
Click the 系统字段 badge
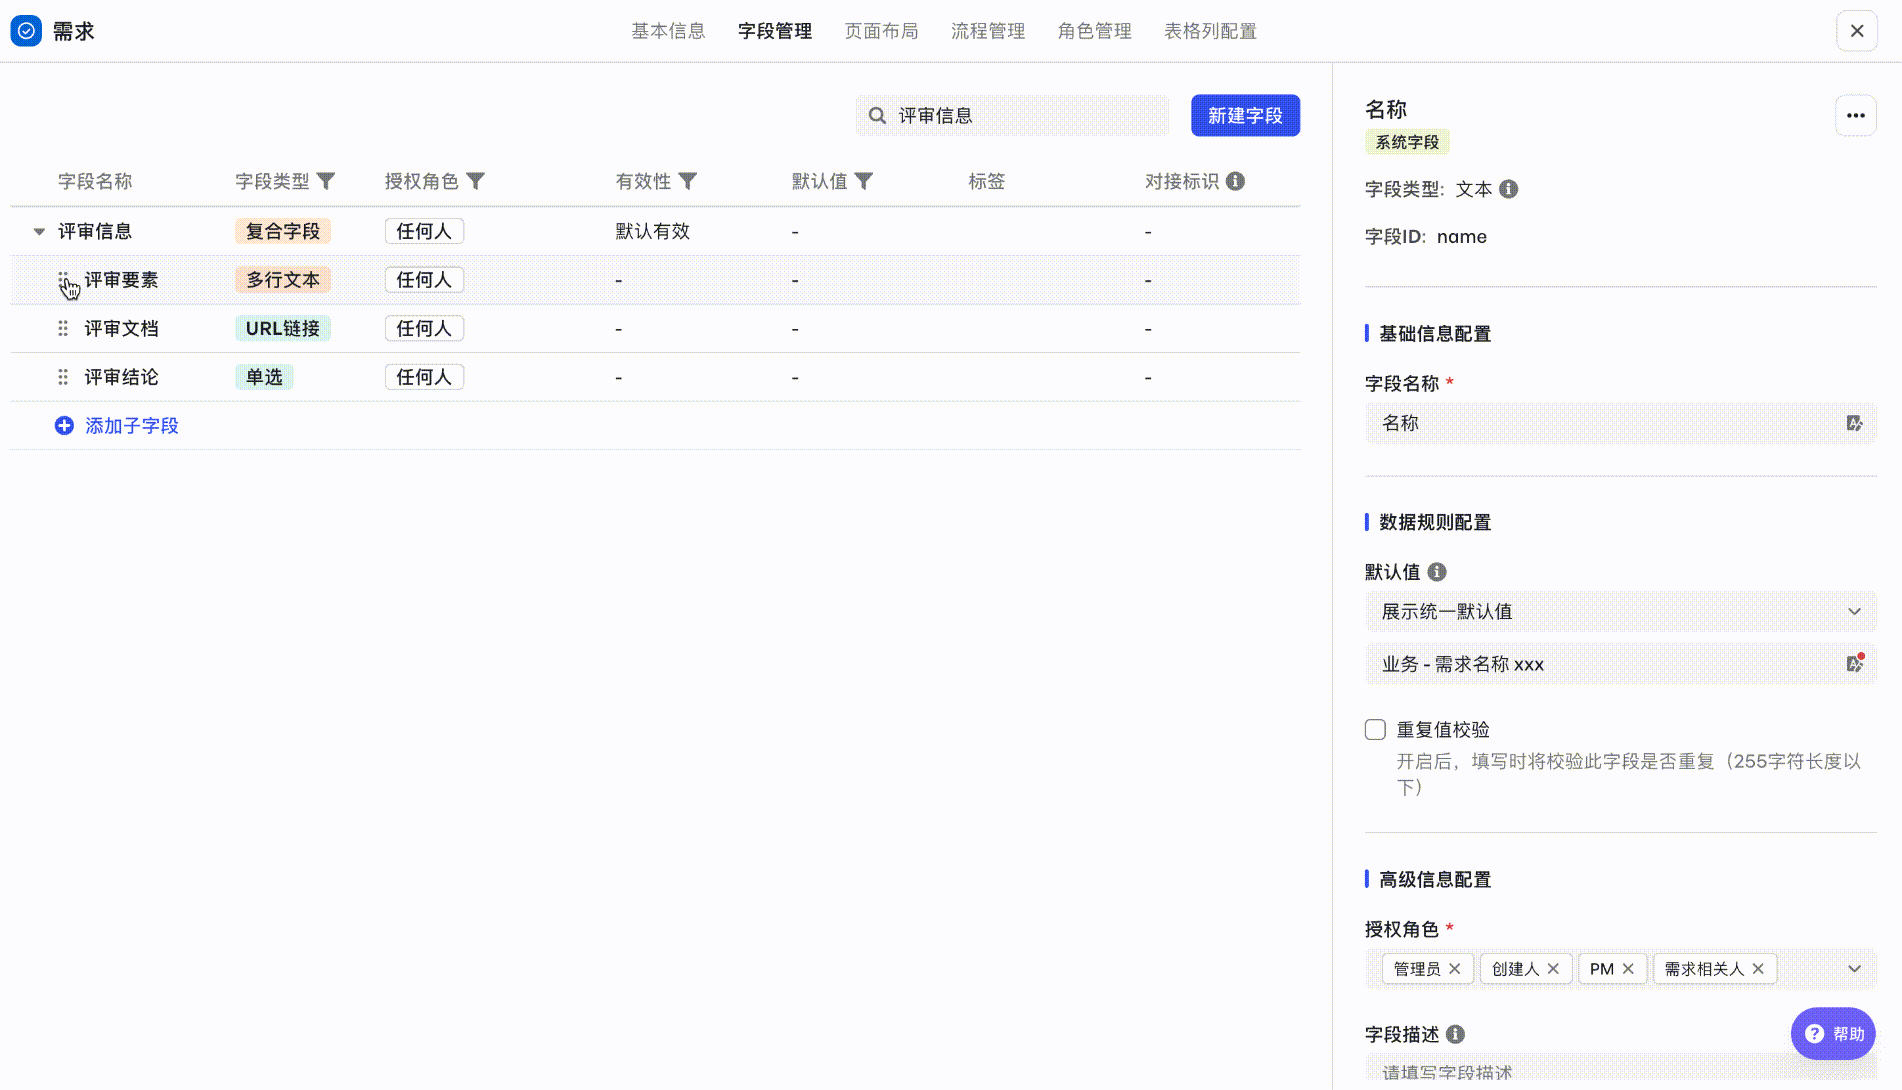(x=1407, y=142)
